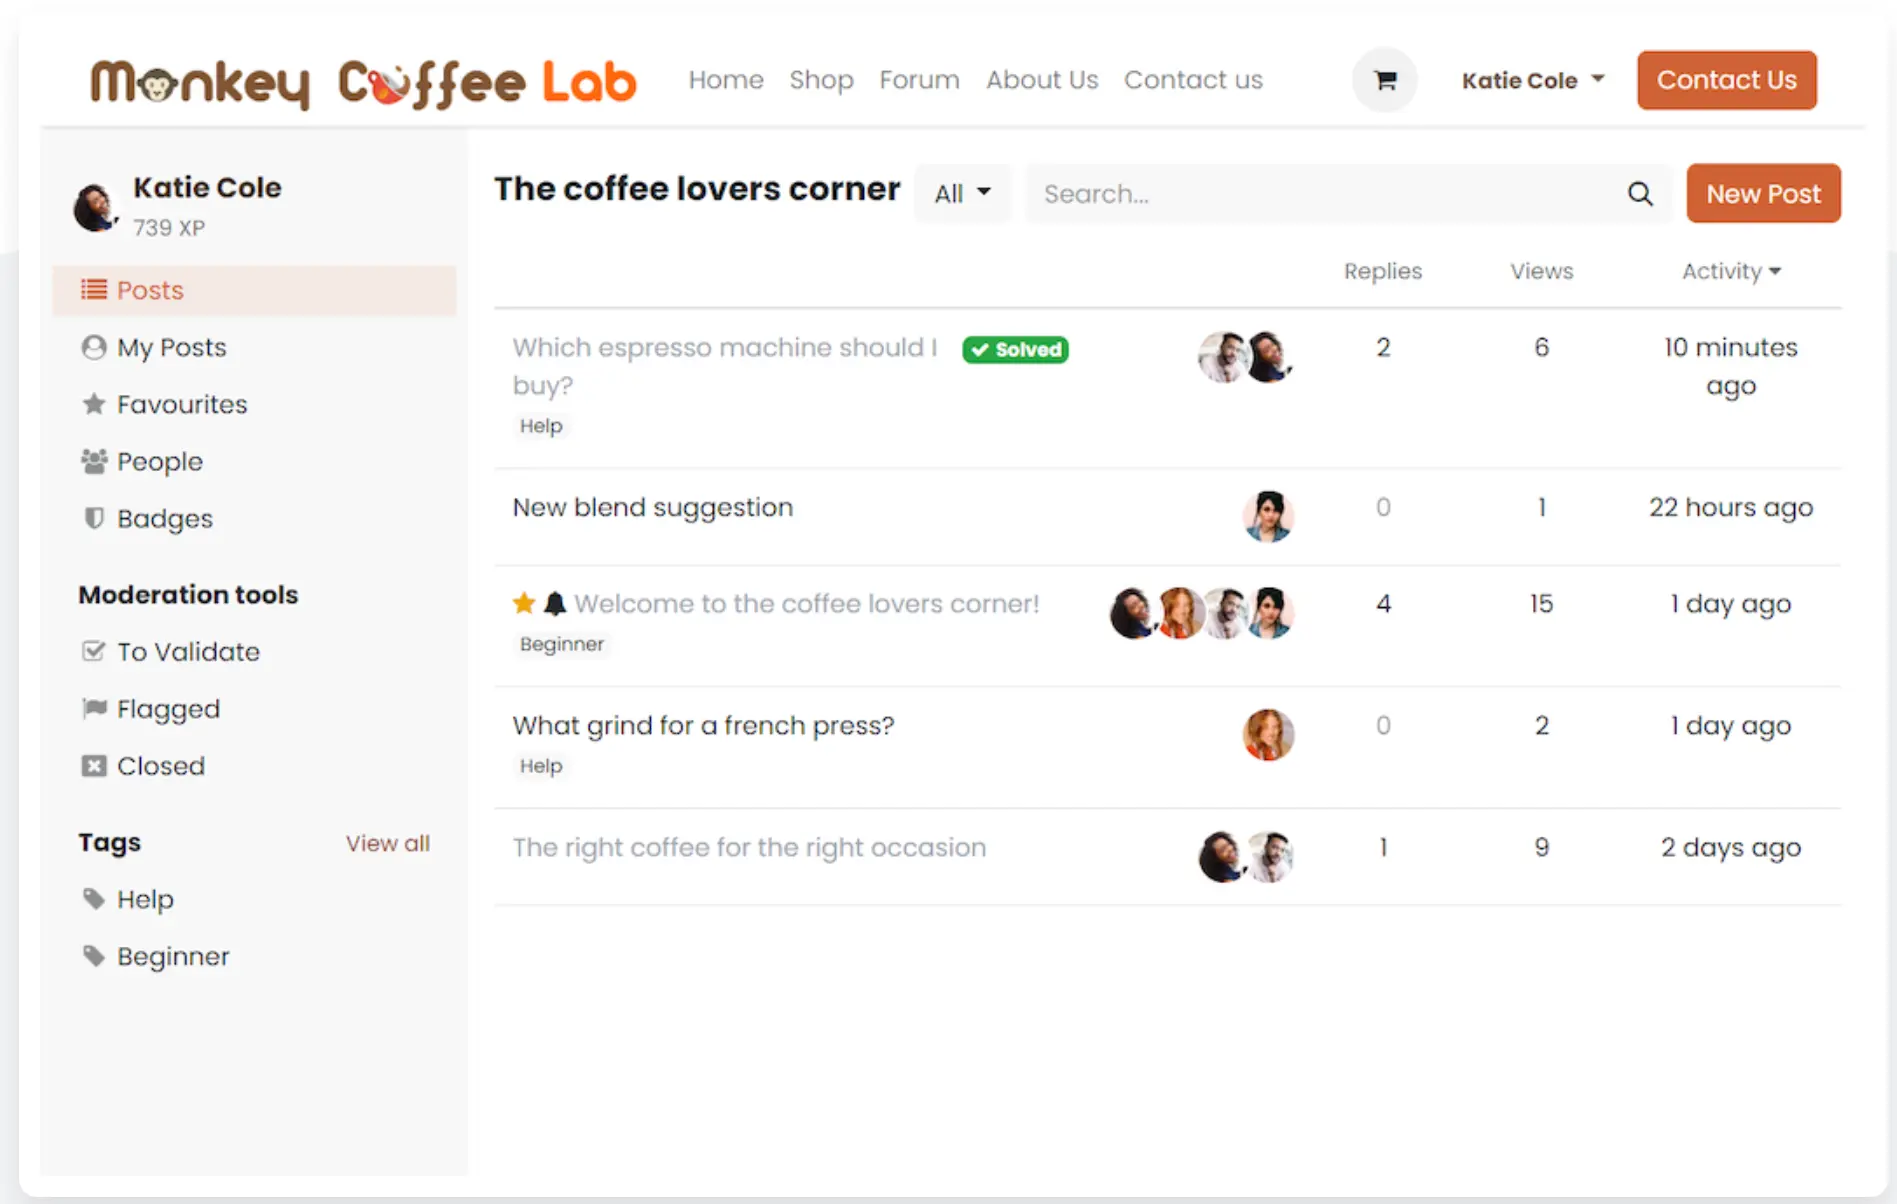
Task: Click the Help tag icon in sidebar
Action: coord(93,899)
